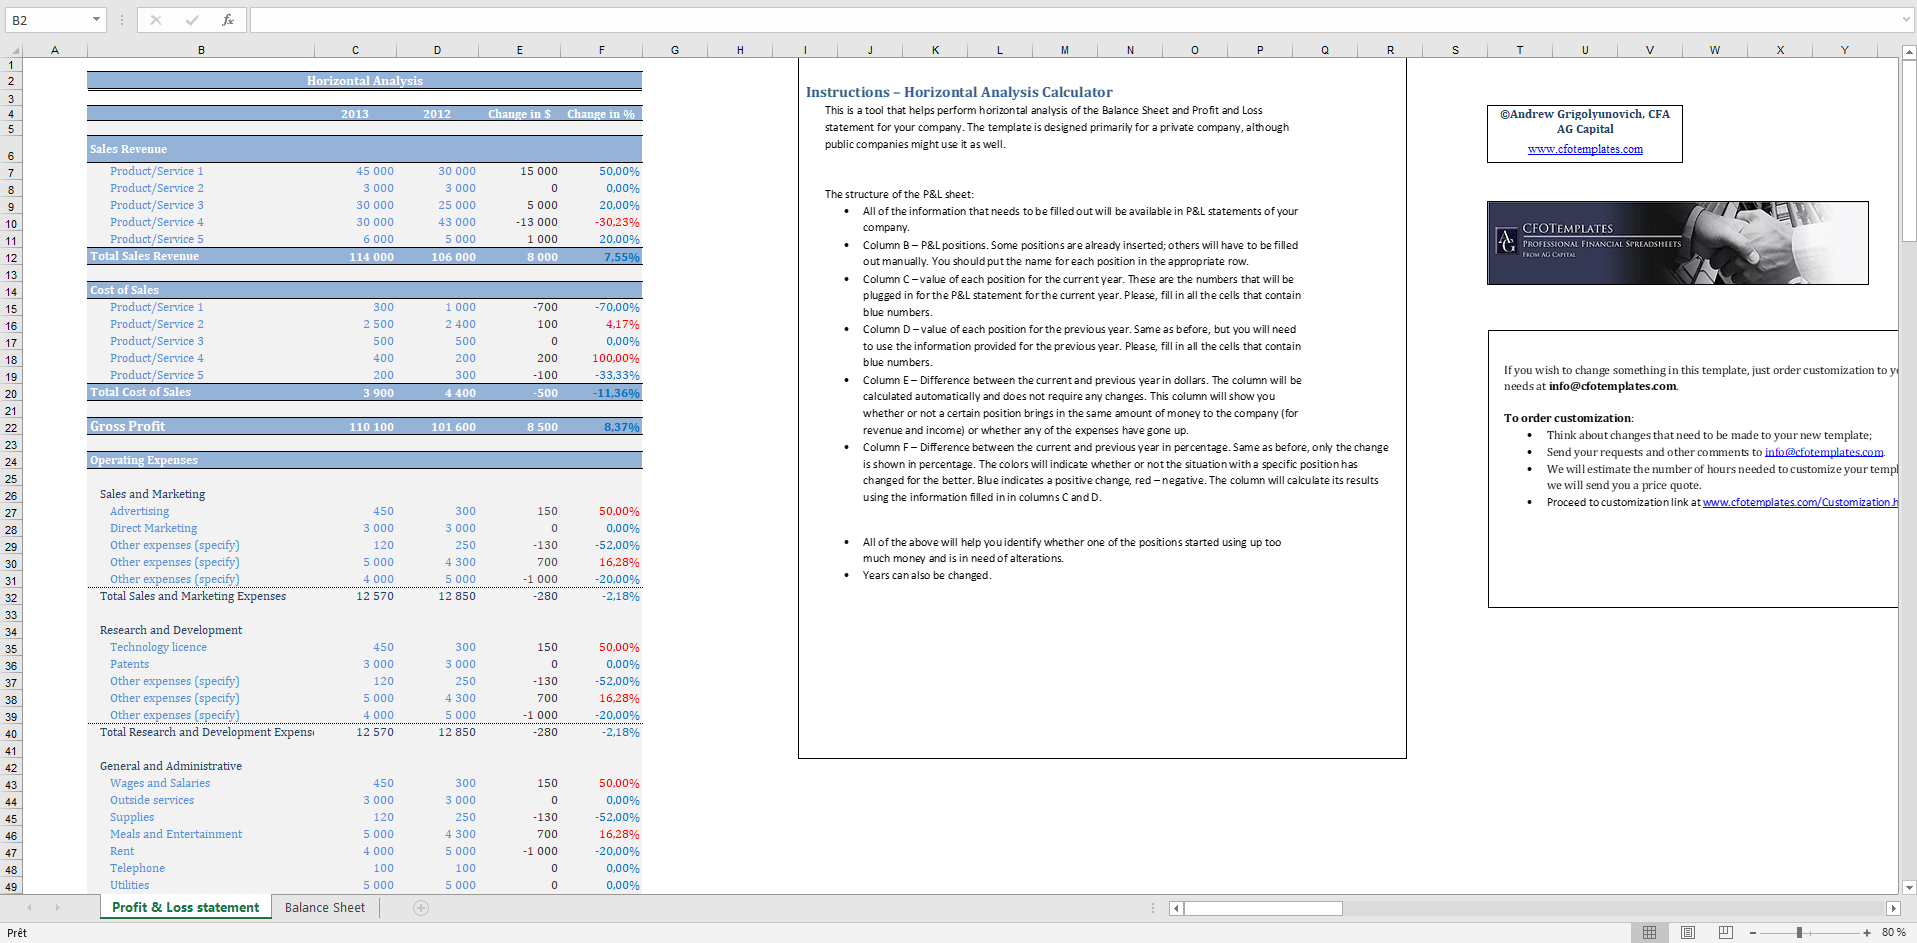Click the 8,37% gross profit change cell
The width and height of the screenshot is (1917, 943).
[x=601, y=427]
